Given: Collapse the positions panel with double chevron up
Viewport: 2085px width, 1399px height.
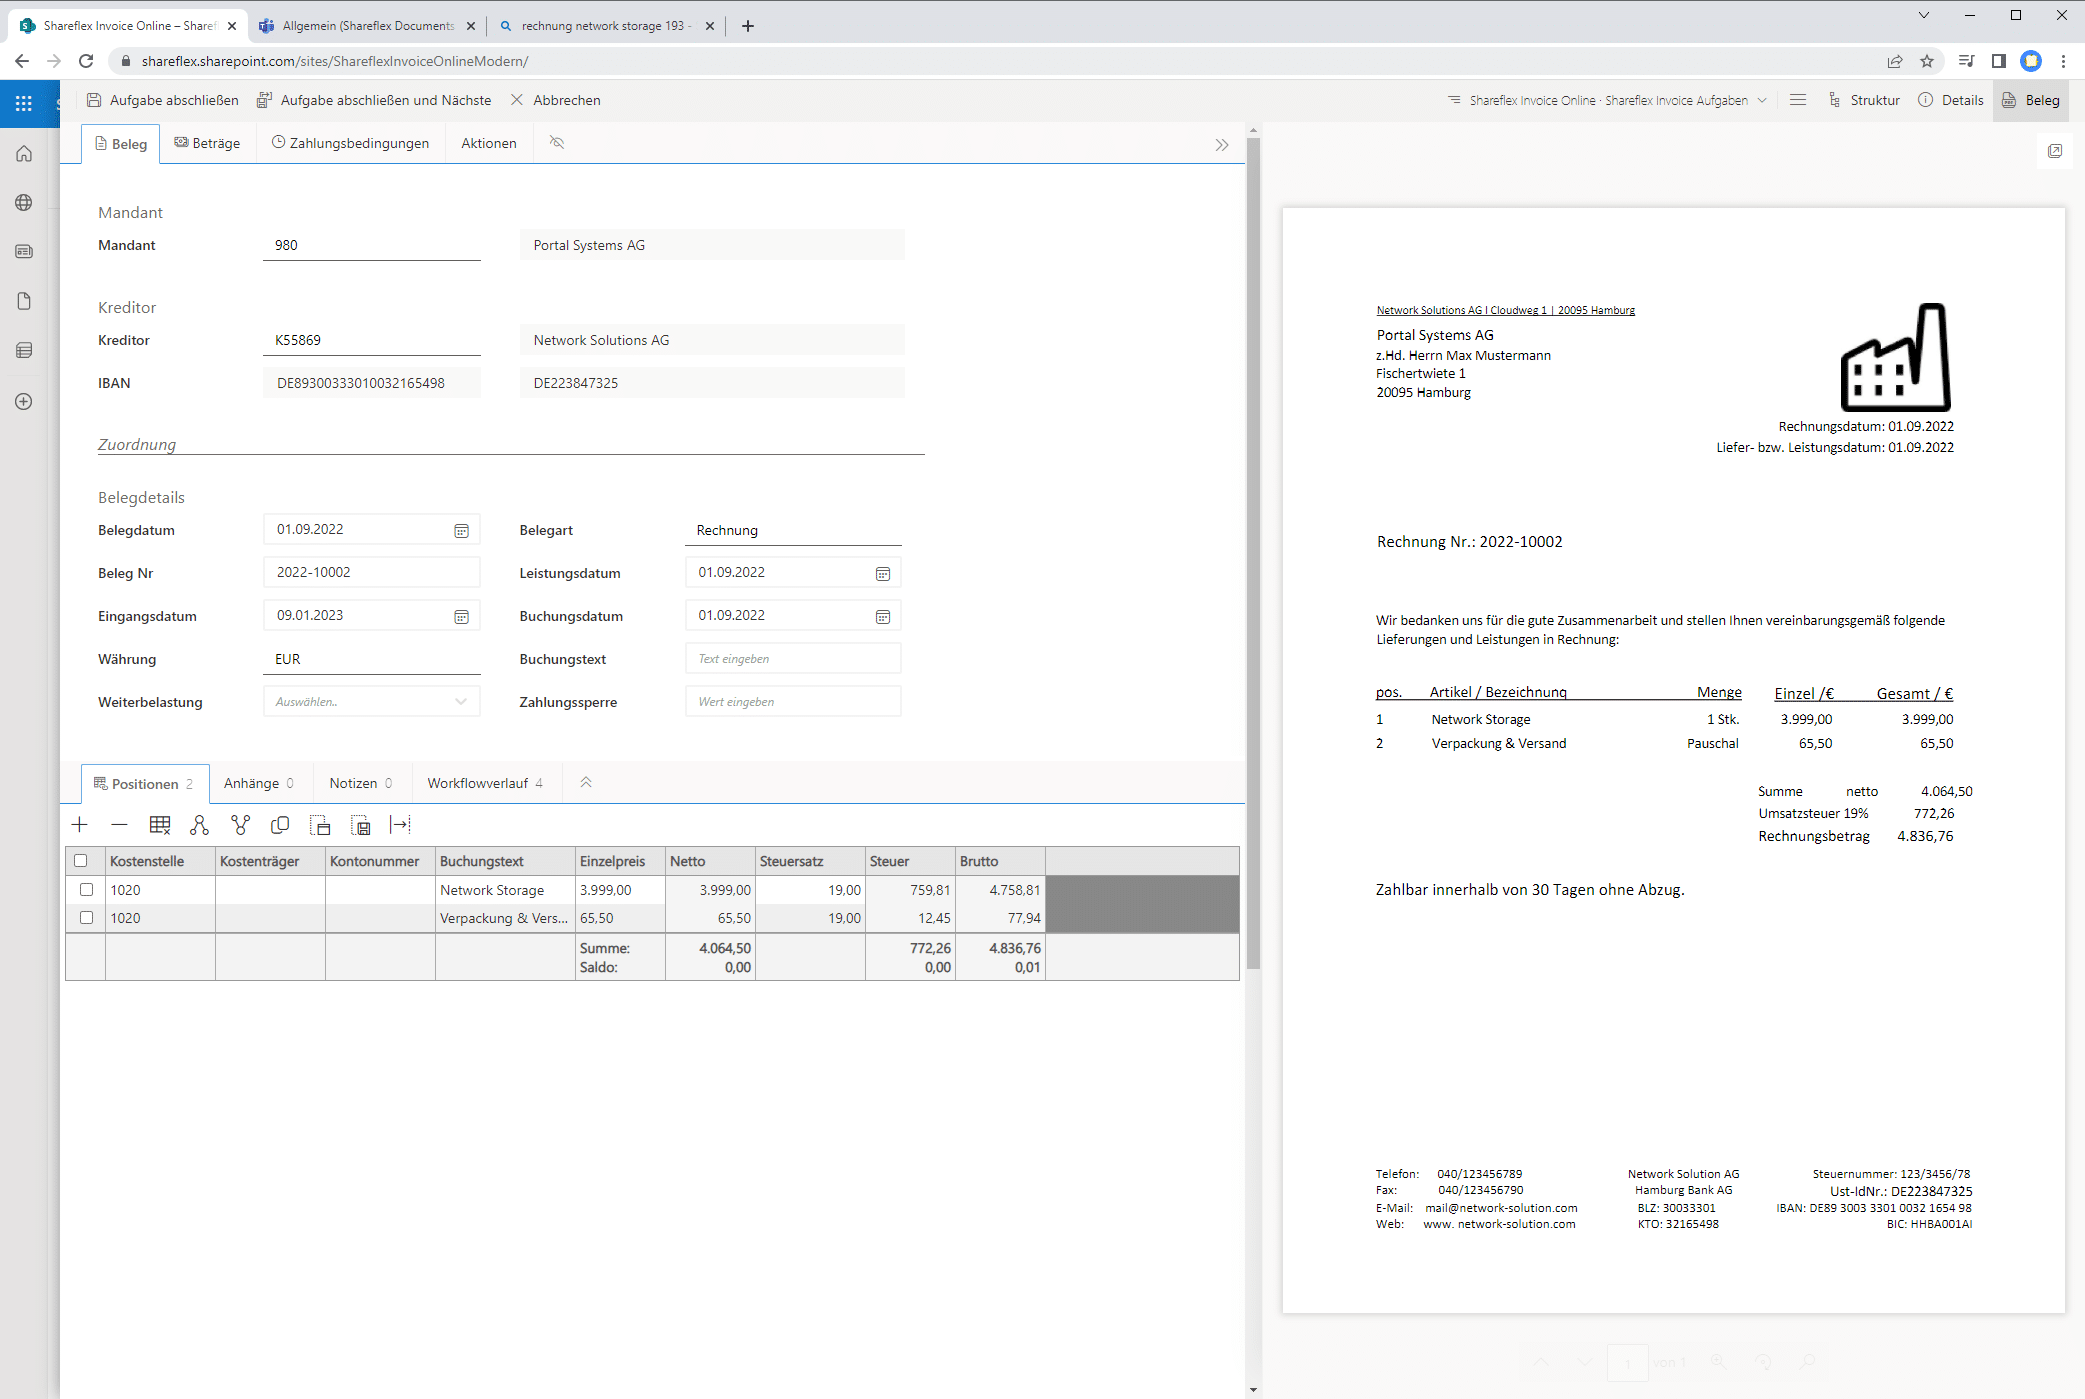Looking at the screenshot, I should click(x=586, y=783).
